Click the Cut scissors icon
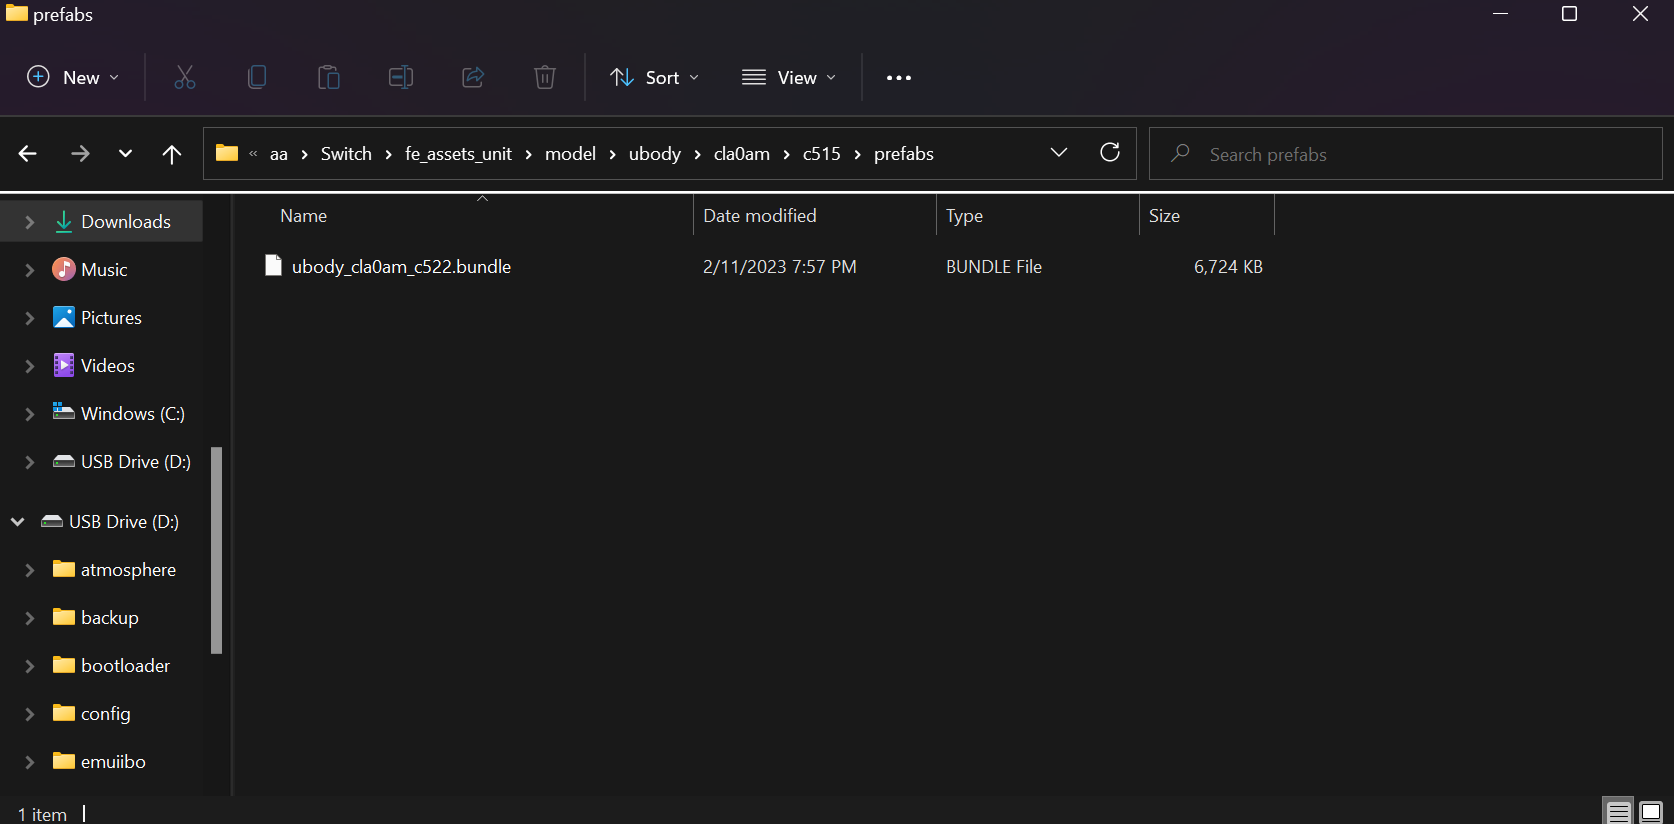The height and width of the screenshot is (824, 1674). [185, 77]
